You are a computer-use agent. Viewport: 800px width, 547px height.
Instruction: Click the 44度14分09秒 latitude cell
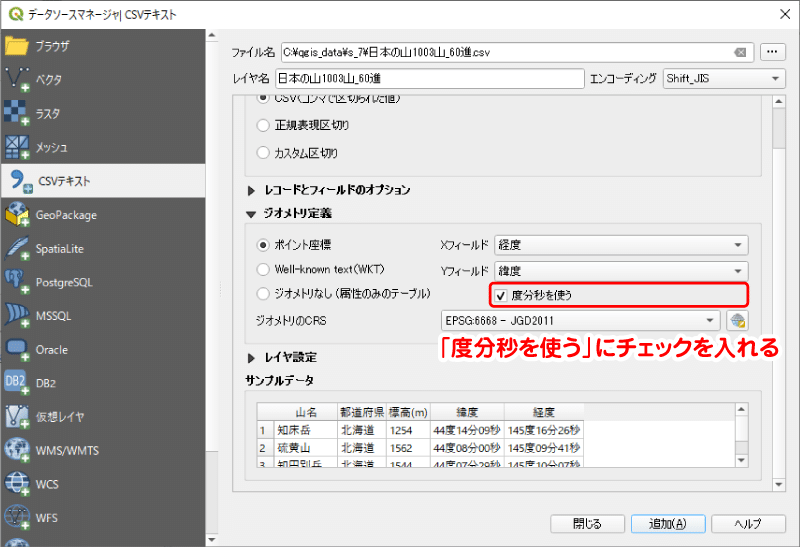click(467, 430)
